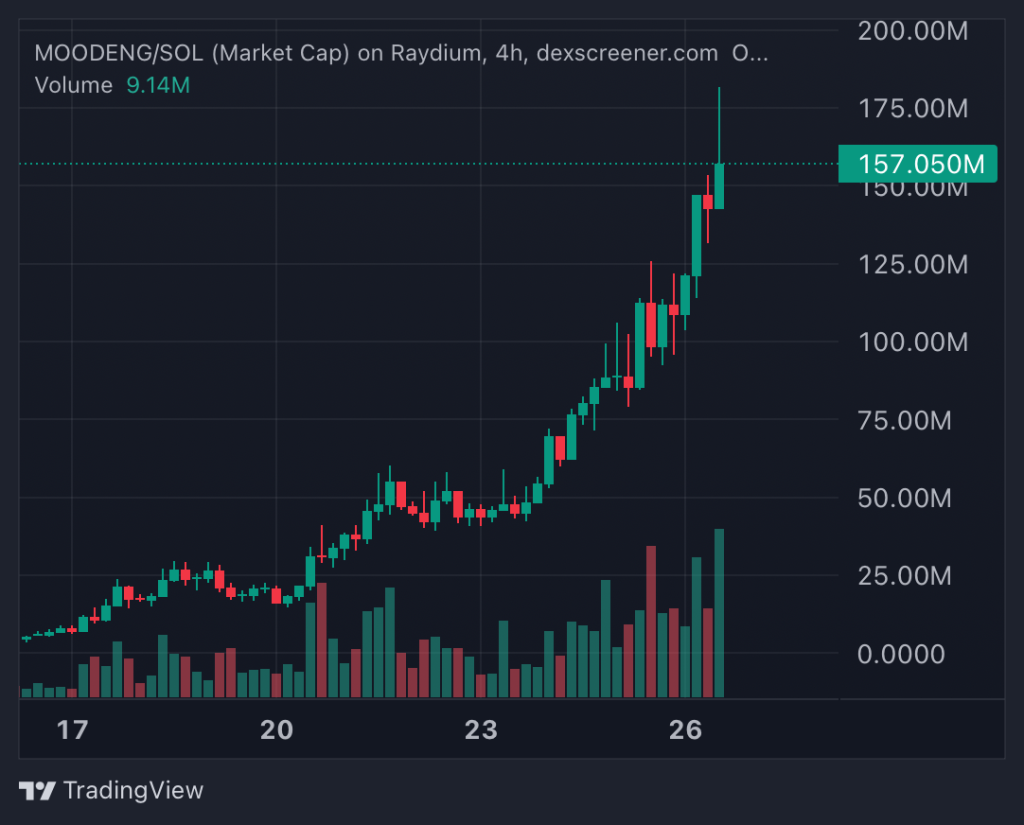Click the 26 label on the date axis
This screenshot has height=825, width=1024.
[x=686, y=730]
